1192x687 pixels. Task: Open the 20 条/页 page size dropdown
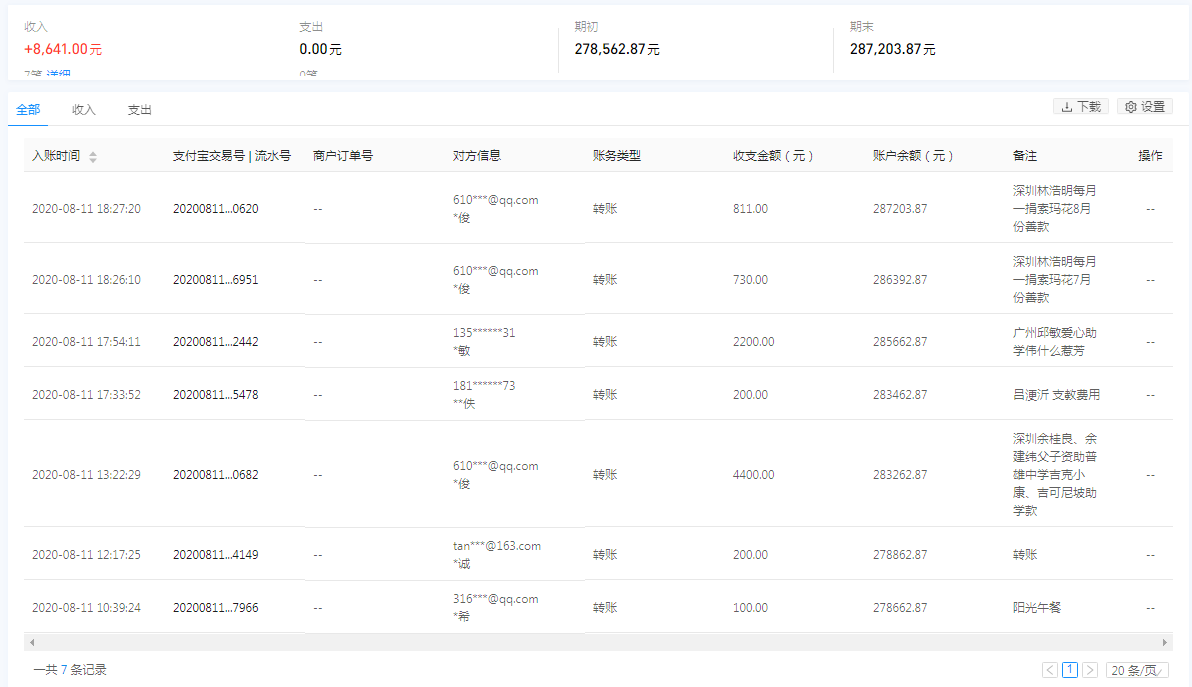[x=1137, y=670]
